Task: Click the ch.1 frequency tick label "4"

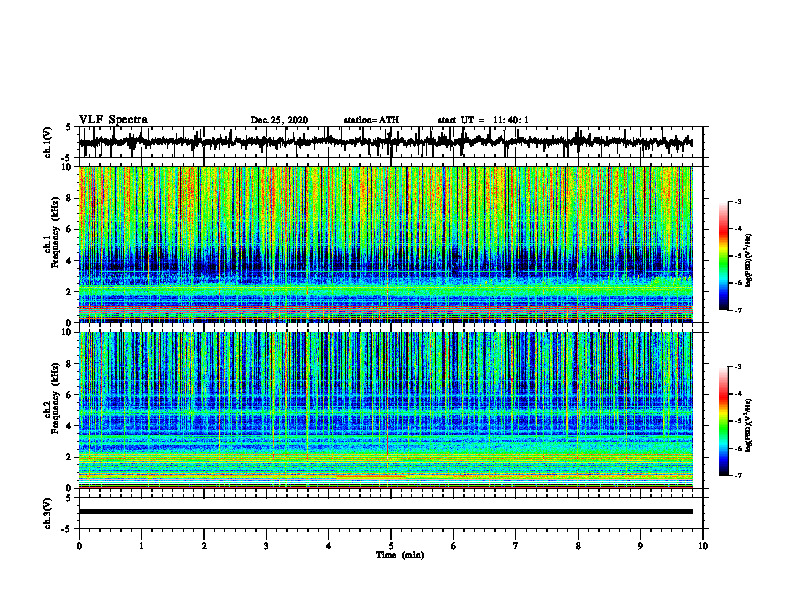Action: 70,261
